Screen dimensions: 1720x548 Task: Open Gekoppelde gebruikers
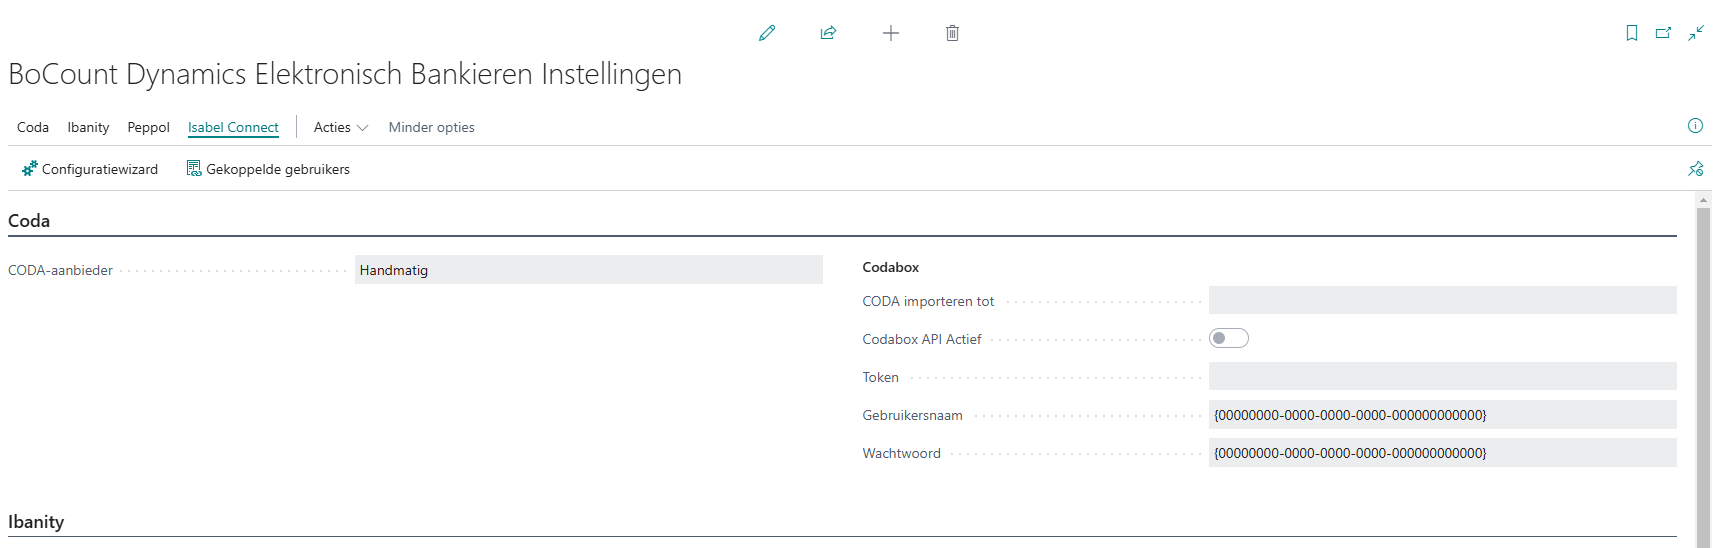(268, 169)
